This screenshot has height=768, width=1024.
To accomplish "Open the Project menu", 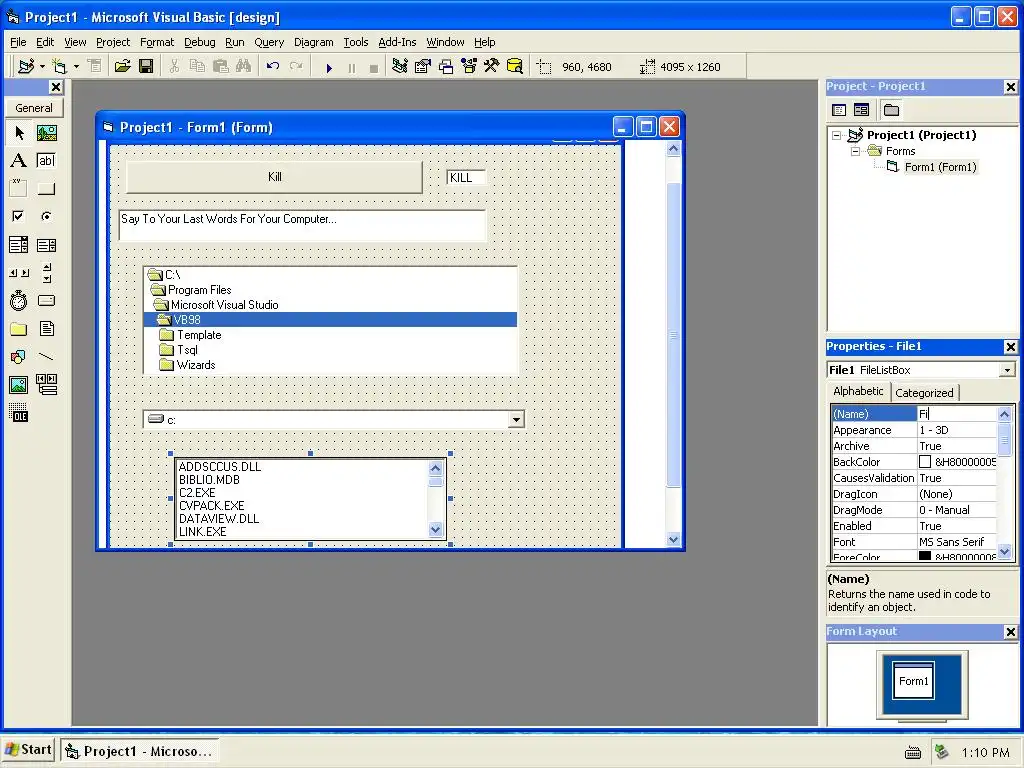I will point(113,42).
